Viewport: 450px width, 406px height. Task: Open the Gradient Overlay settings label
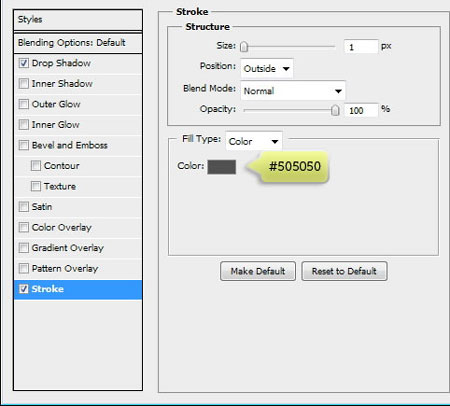click(68, 248)
